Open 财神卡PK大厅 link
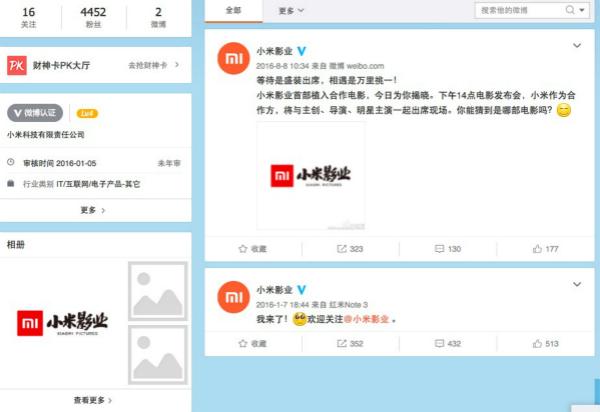This screenshot has width=600, height=412. point(61,65)
